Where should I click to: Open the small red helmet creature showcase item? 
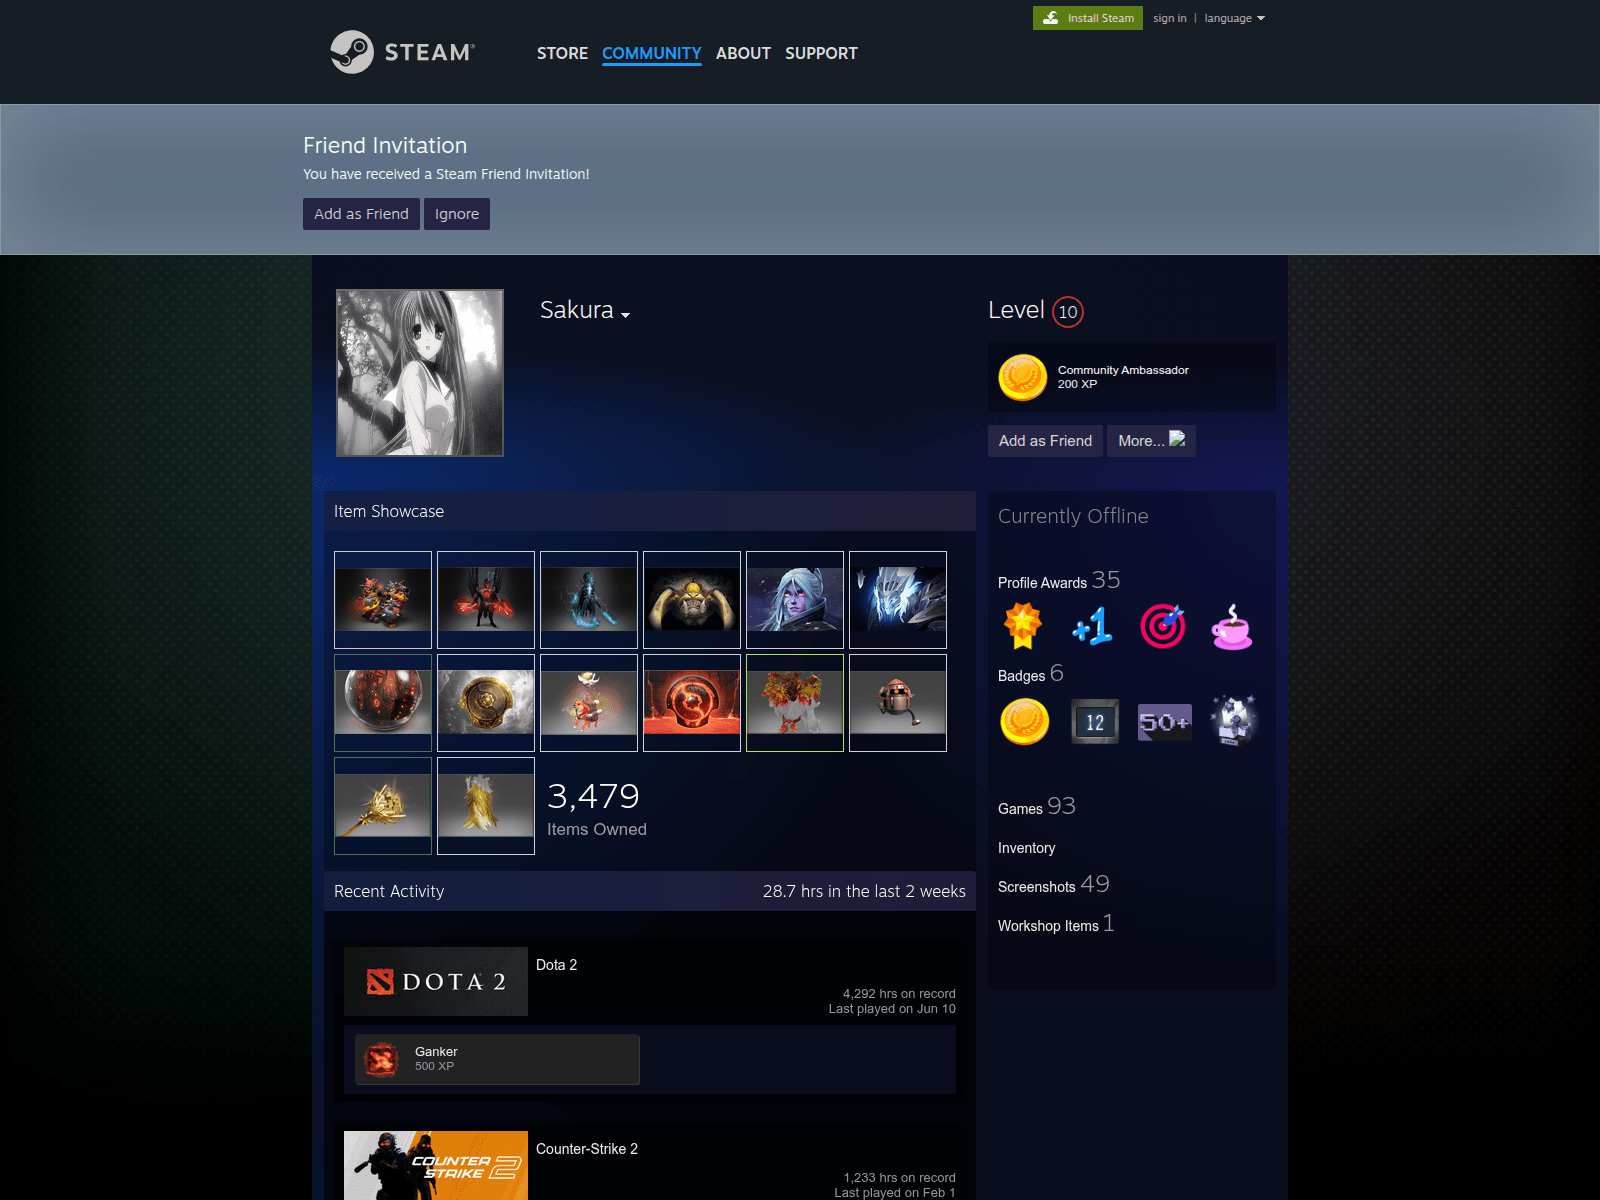click(x=898, y=703)
